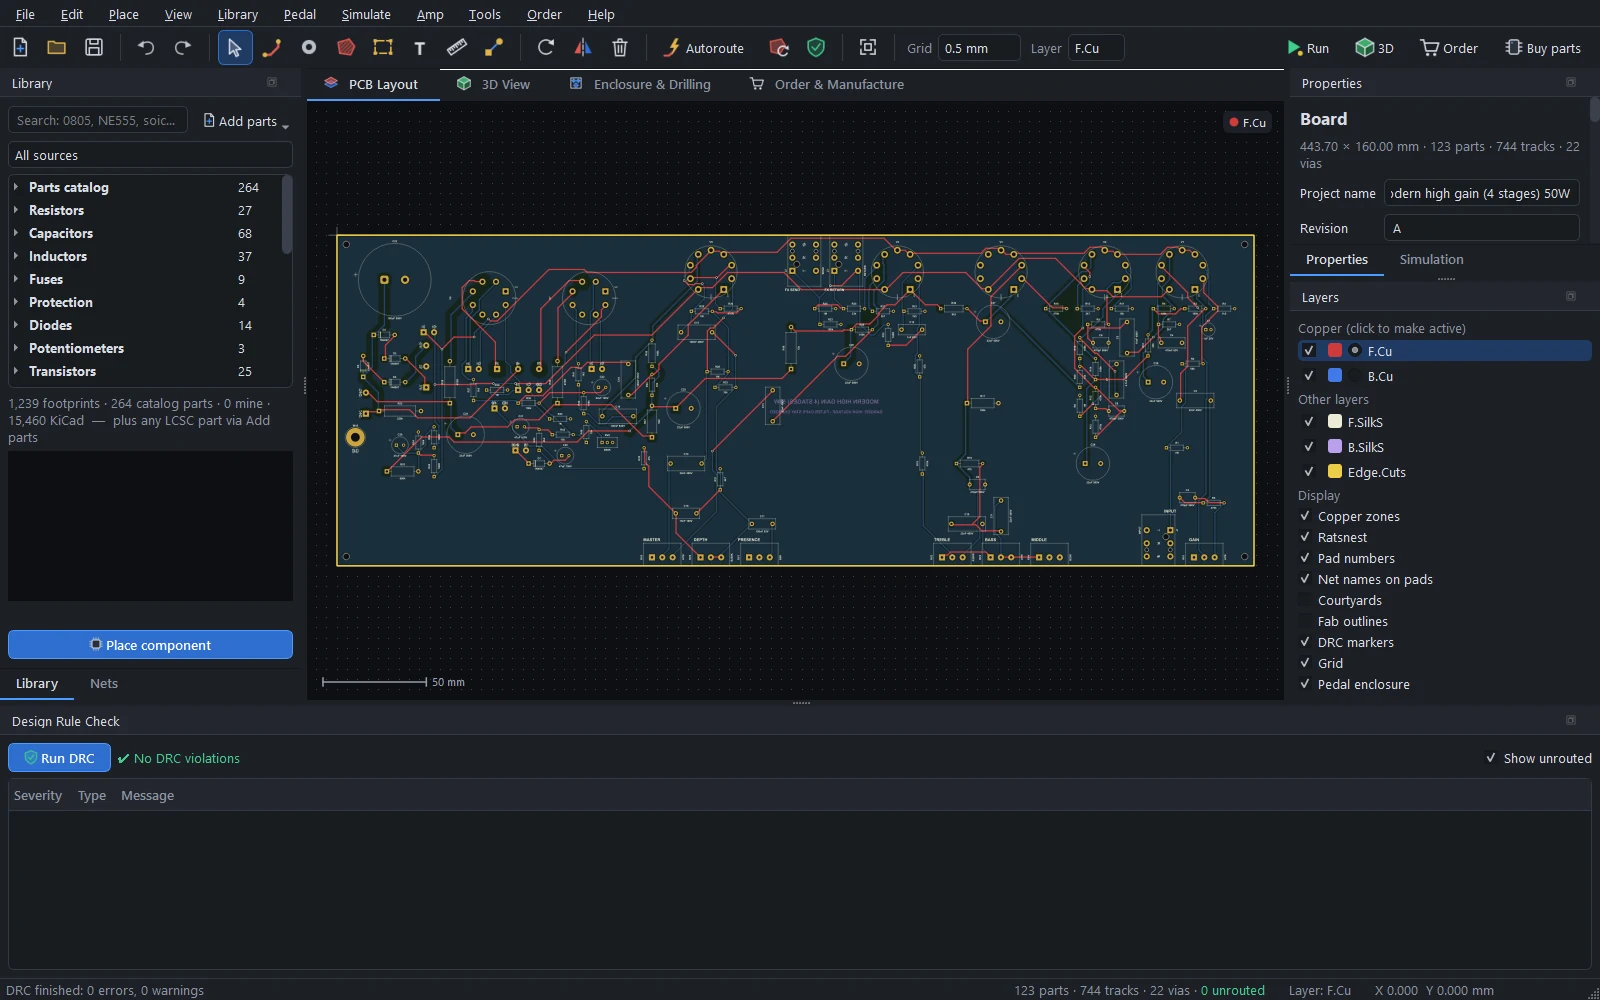Open the All sources dropdown

[x=150, y=155]
